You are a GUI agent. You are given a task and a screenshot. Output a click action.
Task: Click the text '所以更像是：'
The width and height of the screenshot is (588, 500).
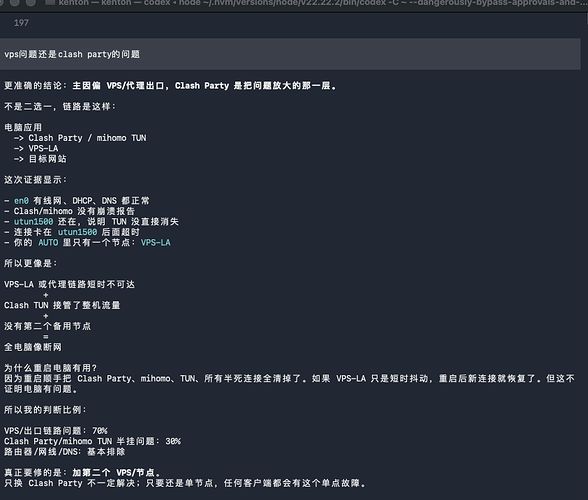click(30, 263)
